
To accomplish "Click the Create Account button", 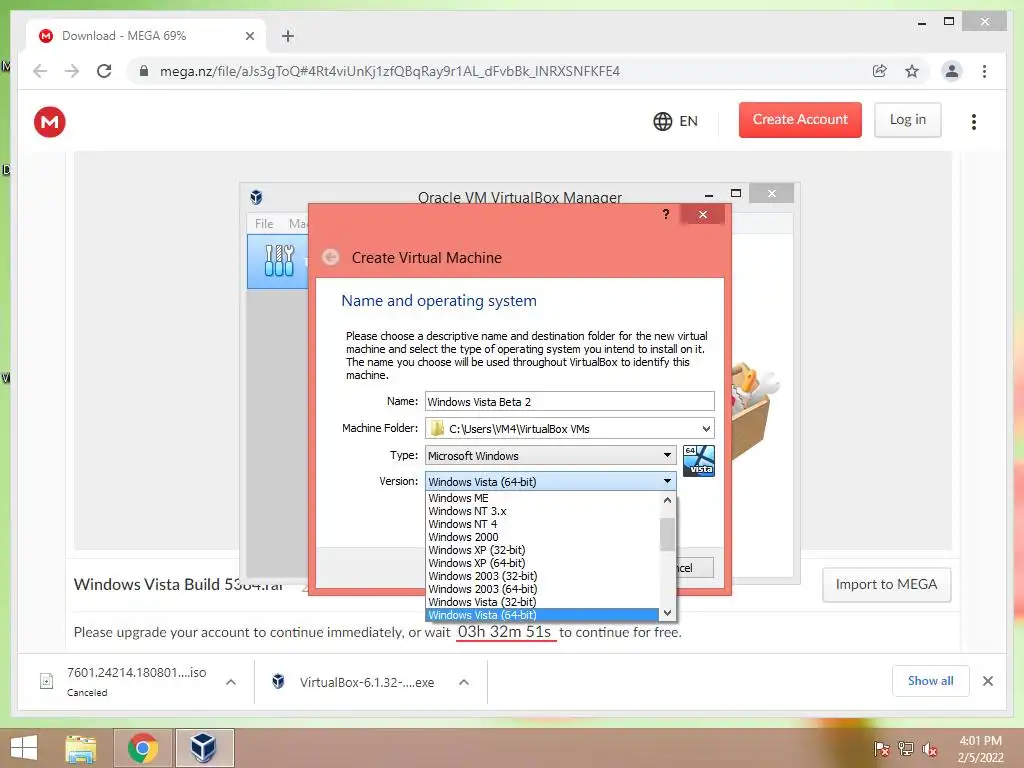I will (800, 120).
